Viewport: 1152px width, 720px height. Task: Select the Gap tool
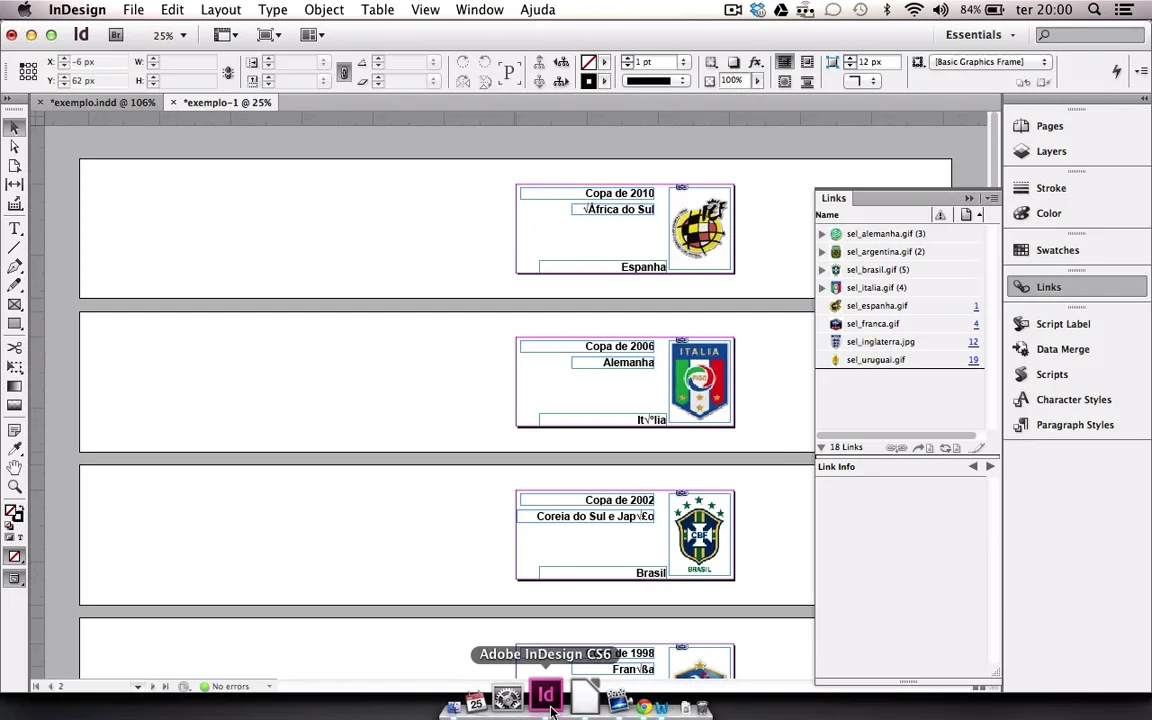point(14,184)
